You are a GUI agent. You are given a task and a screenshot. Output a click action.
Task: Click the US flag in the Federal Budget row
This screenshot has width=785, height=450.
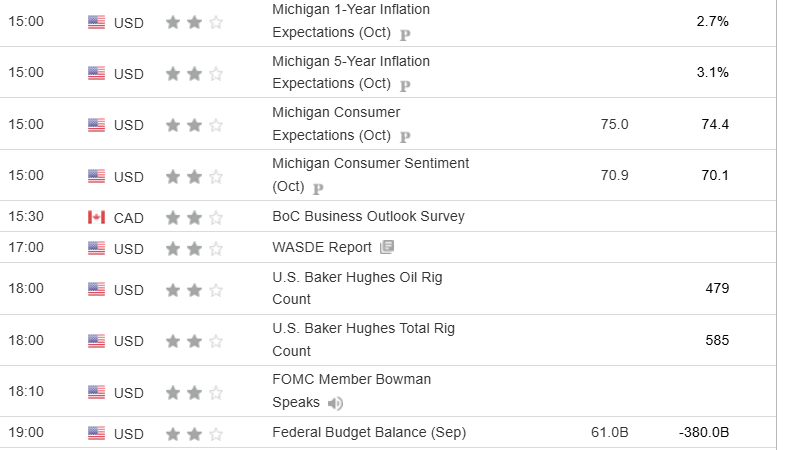point(96,433)
